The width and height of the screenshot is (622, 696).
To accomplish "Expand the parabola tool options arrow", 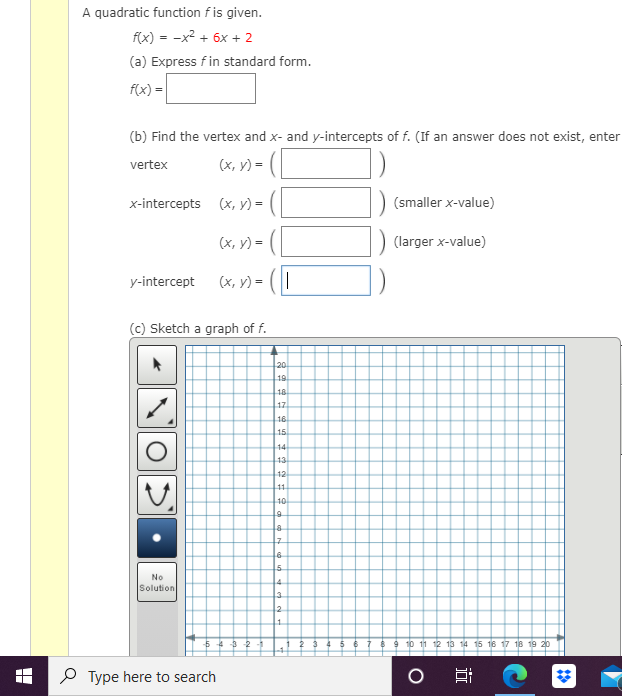I will coord(170,508).
